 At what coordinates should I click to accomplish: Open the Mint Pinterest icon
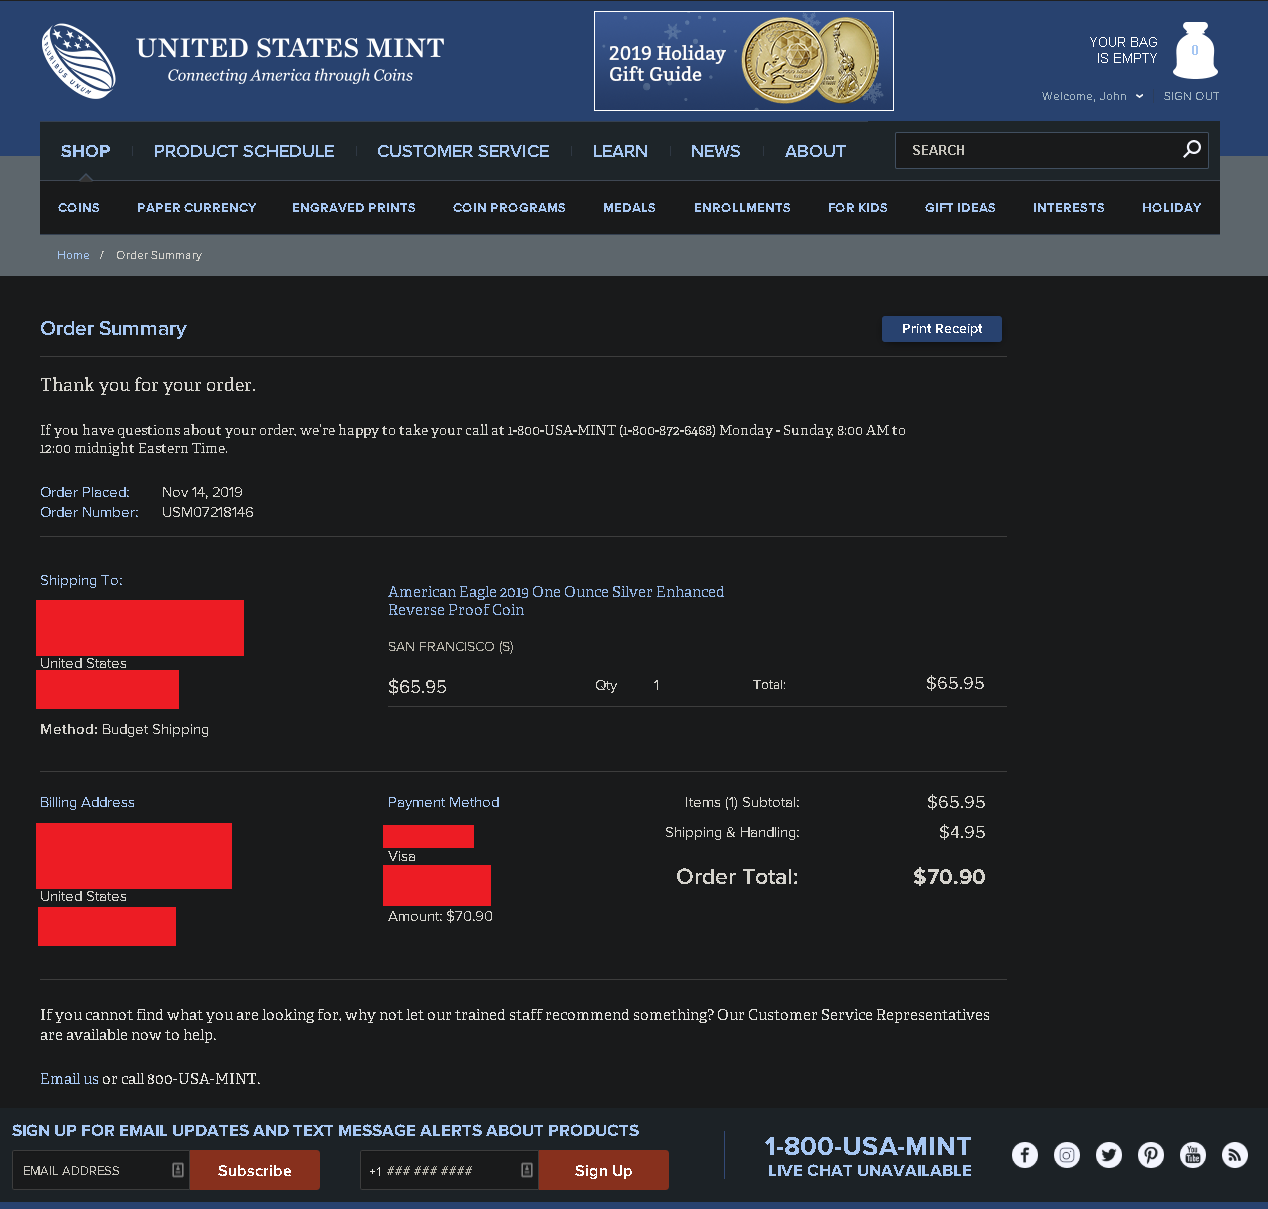[1151, 1155]
